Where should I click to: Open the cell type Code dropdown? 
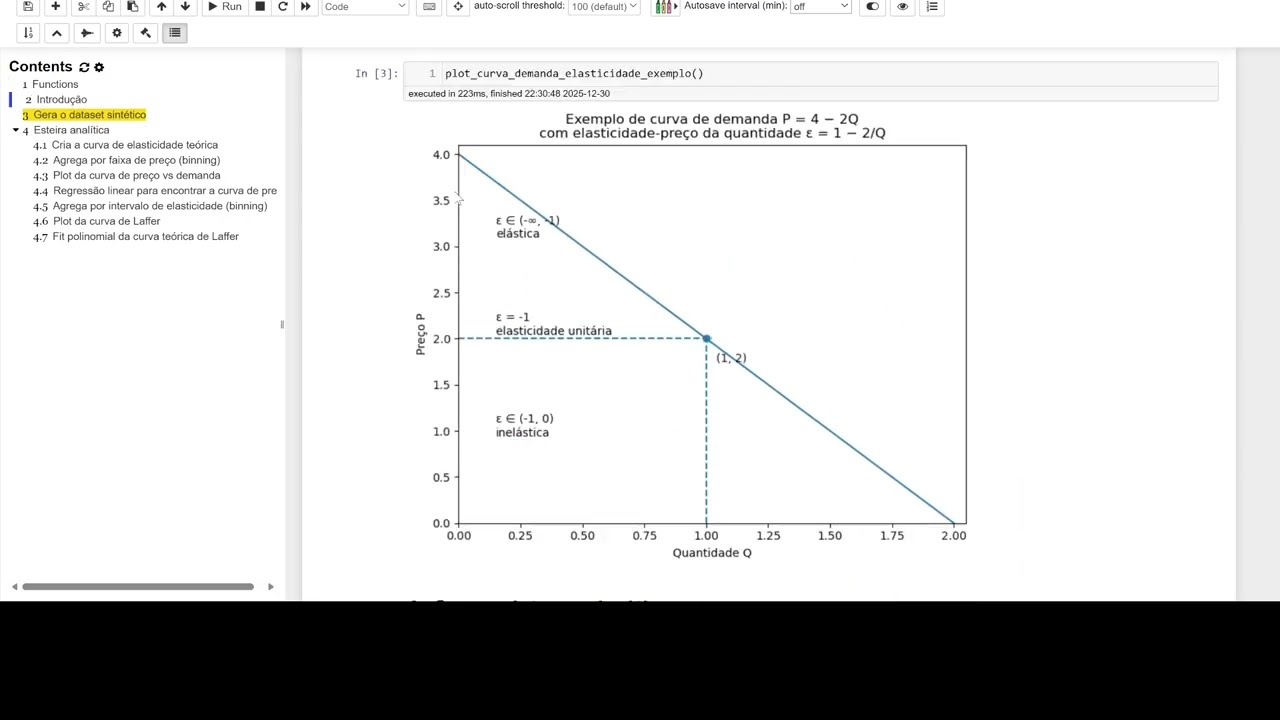tap(365, 6)
